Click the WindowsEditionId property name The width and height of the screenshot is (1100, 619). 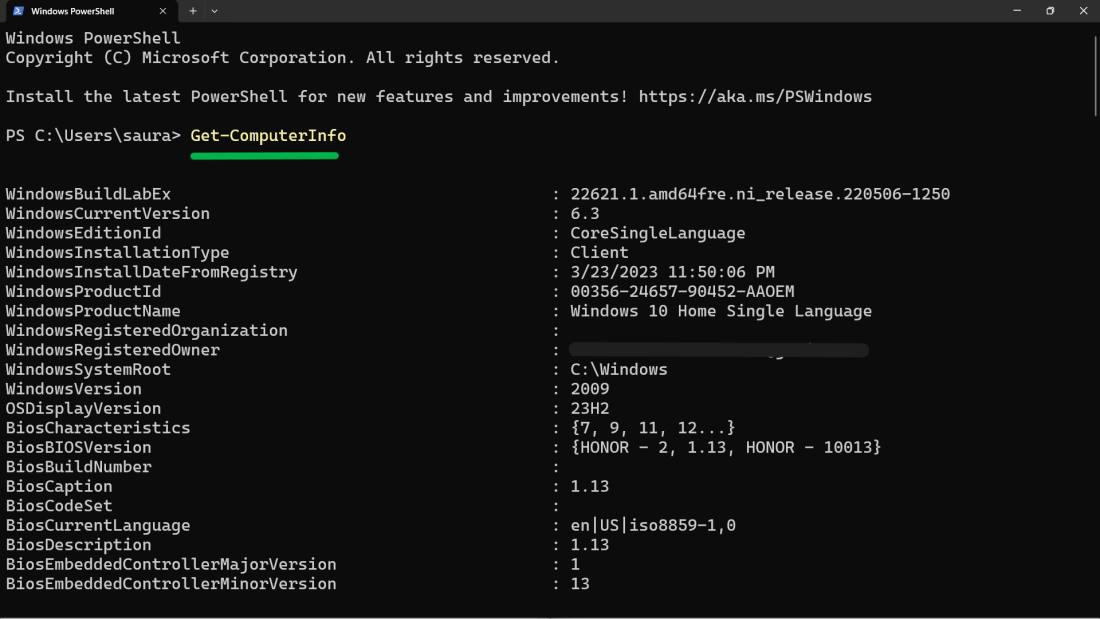83,233
